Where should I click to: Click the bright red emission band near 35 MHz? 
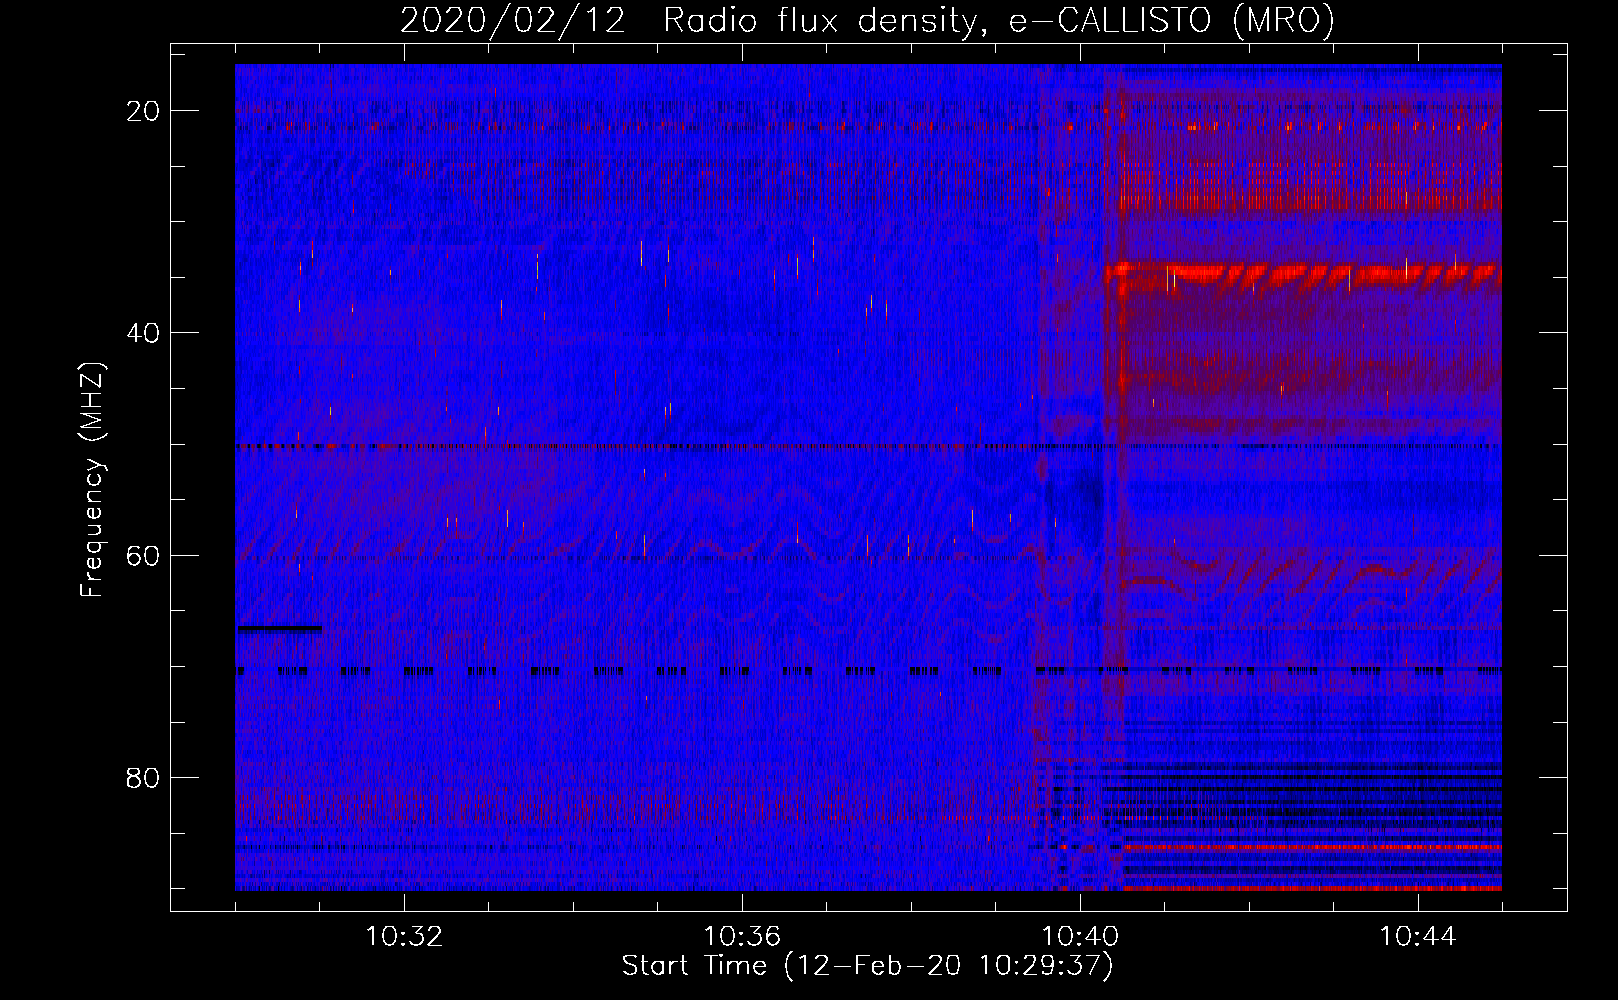pyautogui.click(x=1303, y=274)
